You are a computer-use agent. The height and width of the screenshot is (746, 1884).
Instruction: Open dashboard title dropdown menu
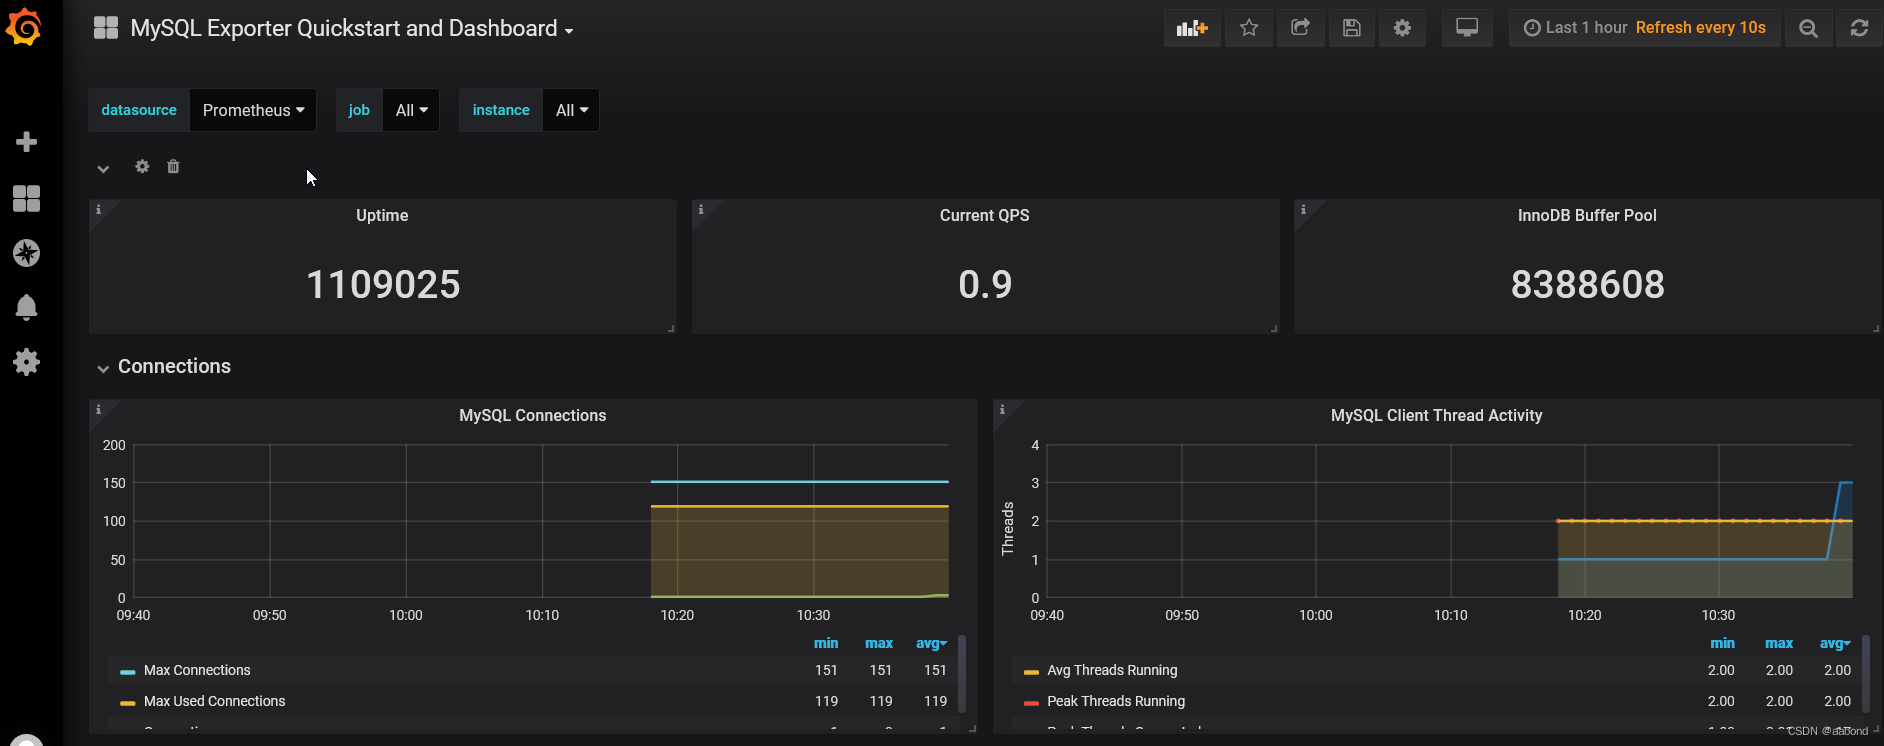[352, 28]
